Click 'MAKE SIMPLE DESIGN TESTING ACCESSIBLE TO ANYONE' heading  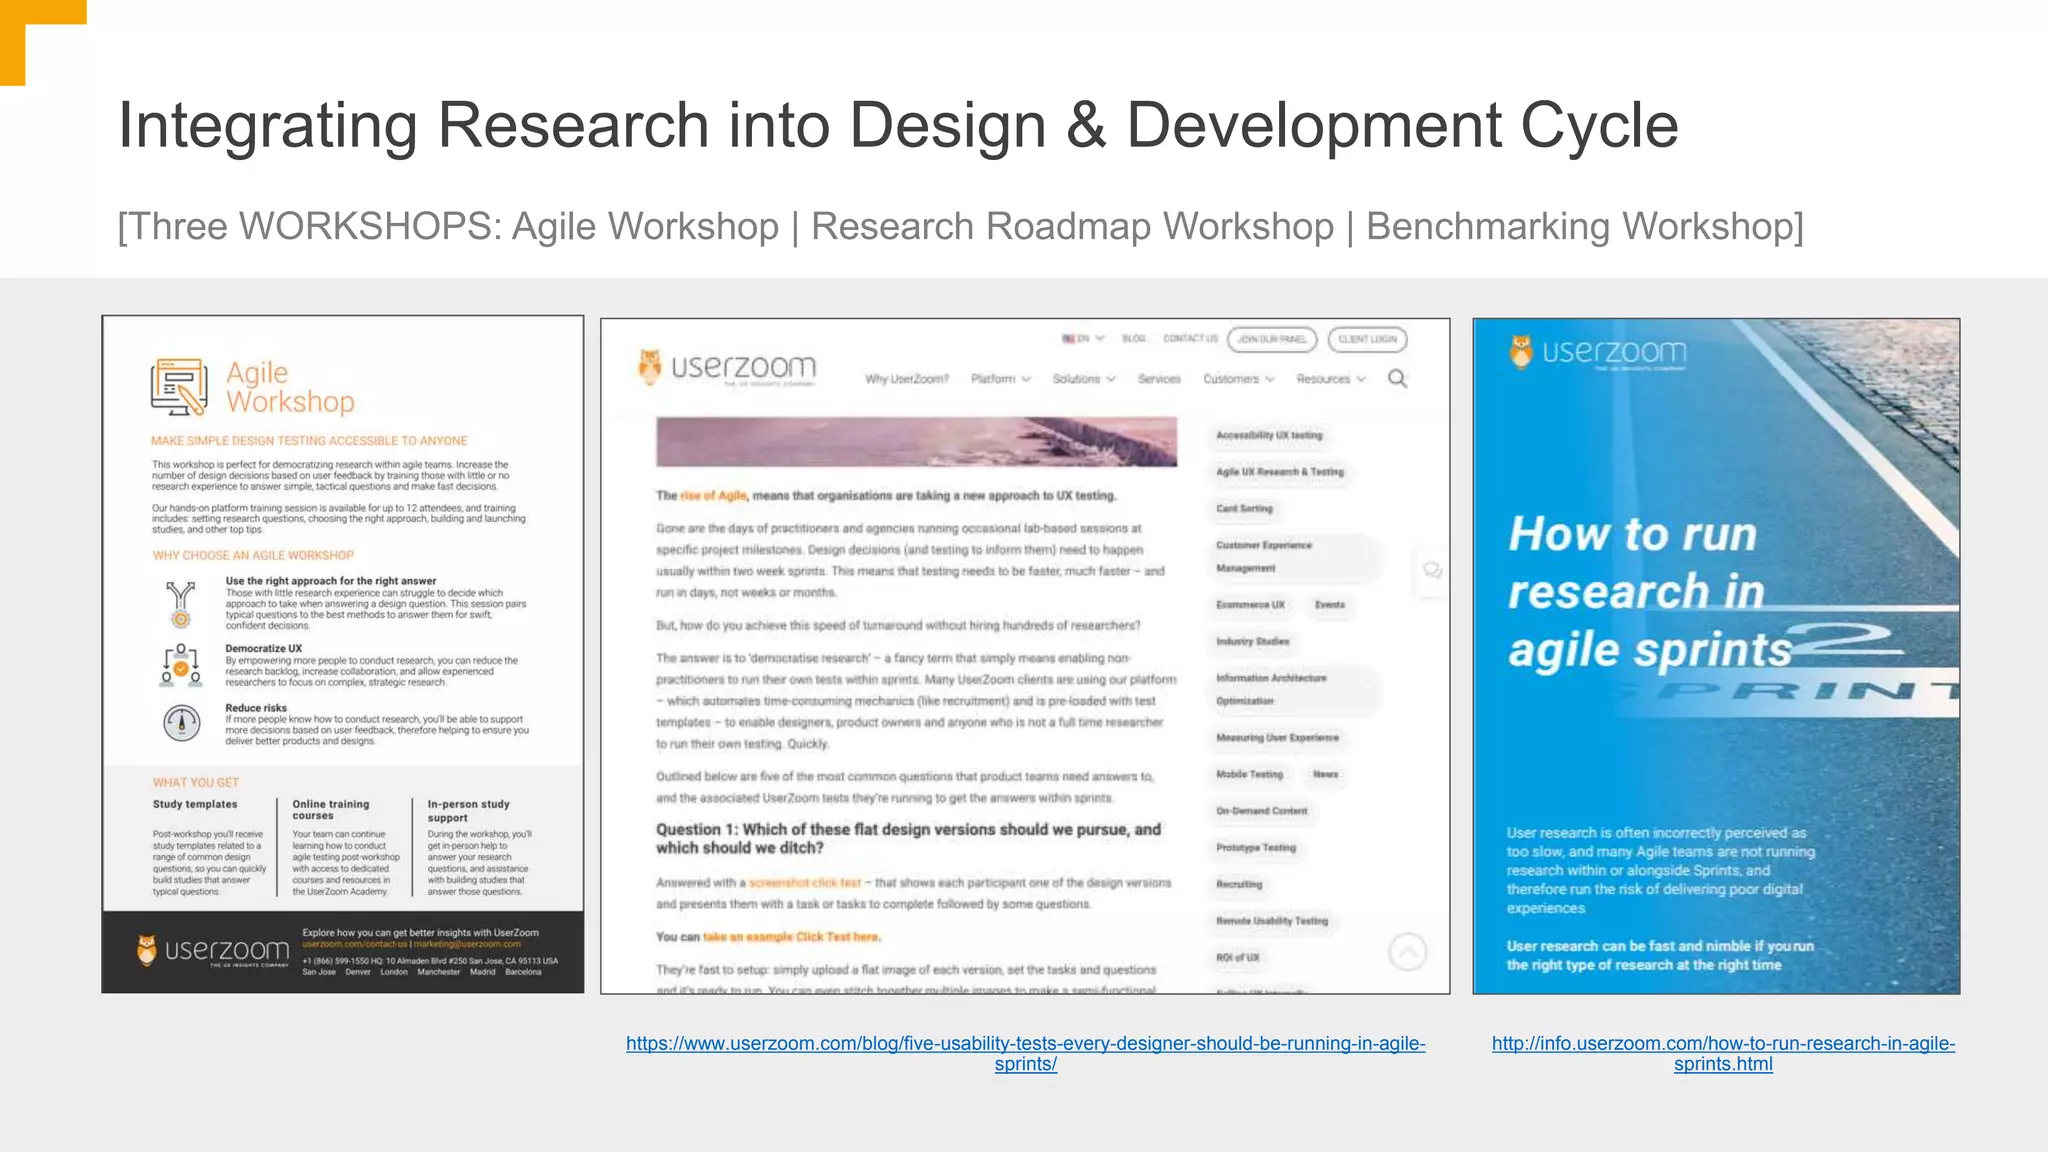(x=309, y=441)
